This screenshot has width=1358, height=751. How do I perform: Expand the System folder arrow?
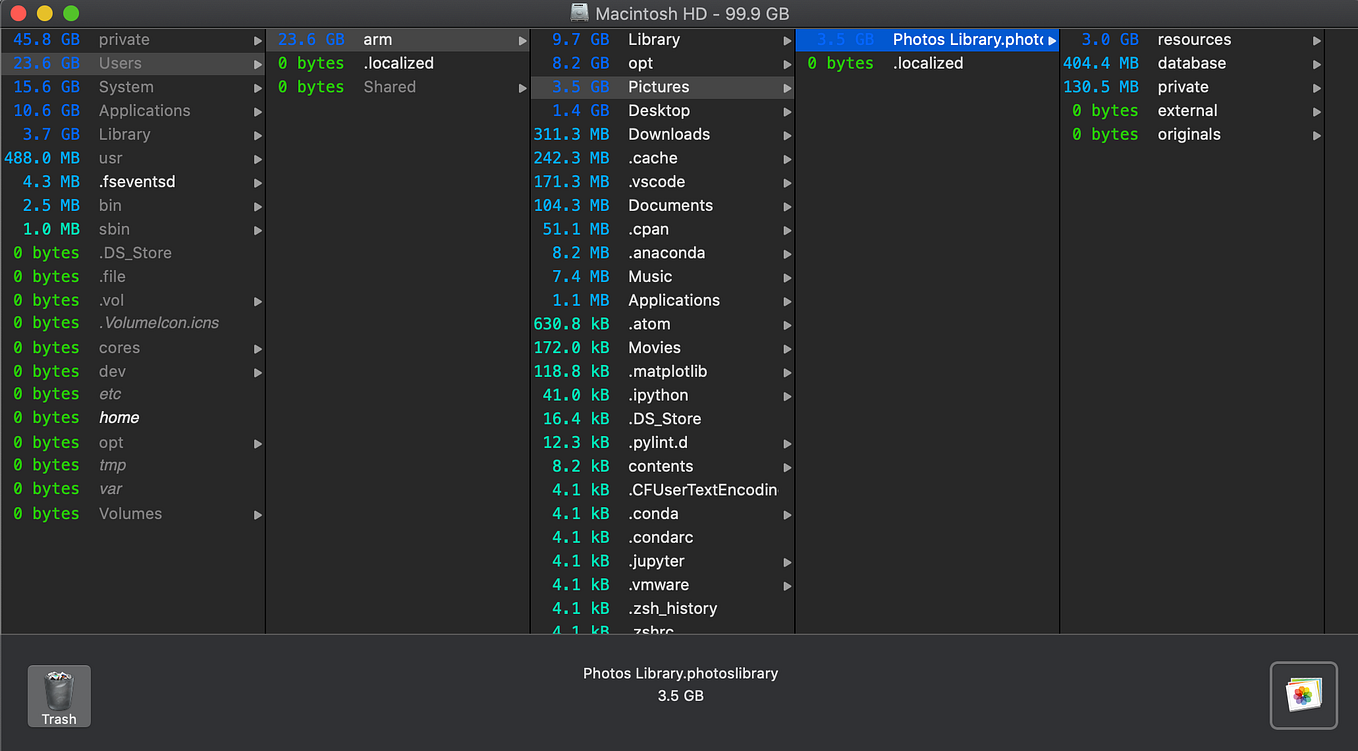[x=258, y=88]
